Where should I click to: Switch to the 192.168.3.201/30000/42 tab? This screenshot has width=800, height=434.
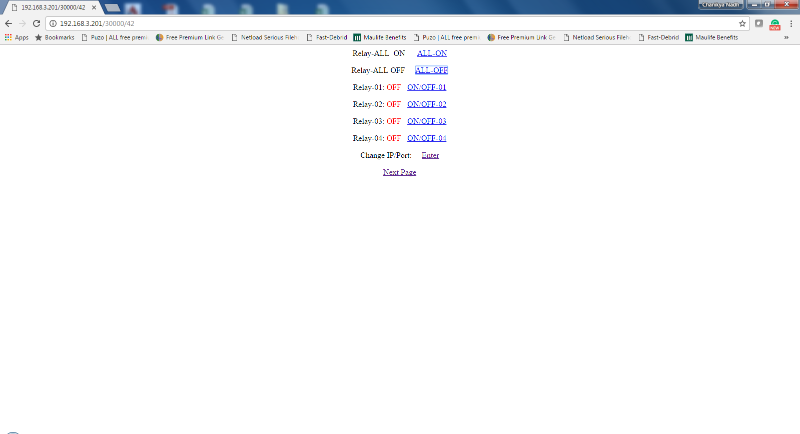click(x=53, y=8)
